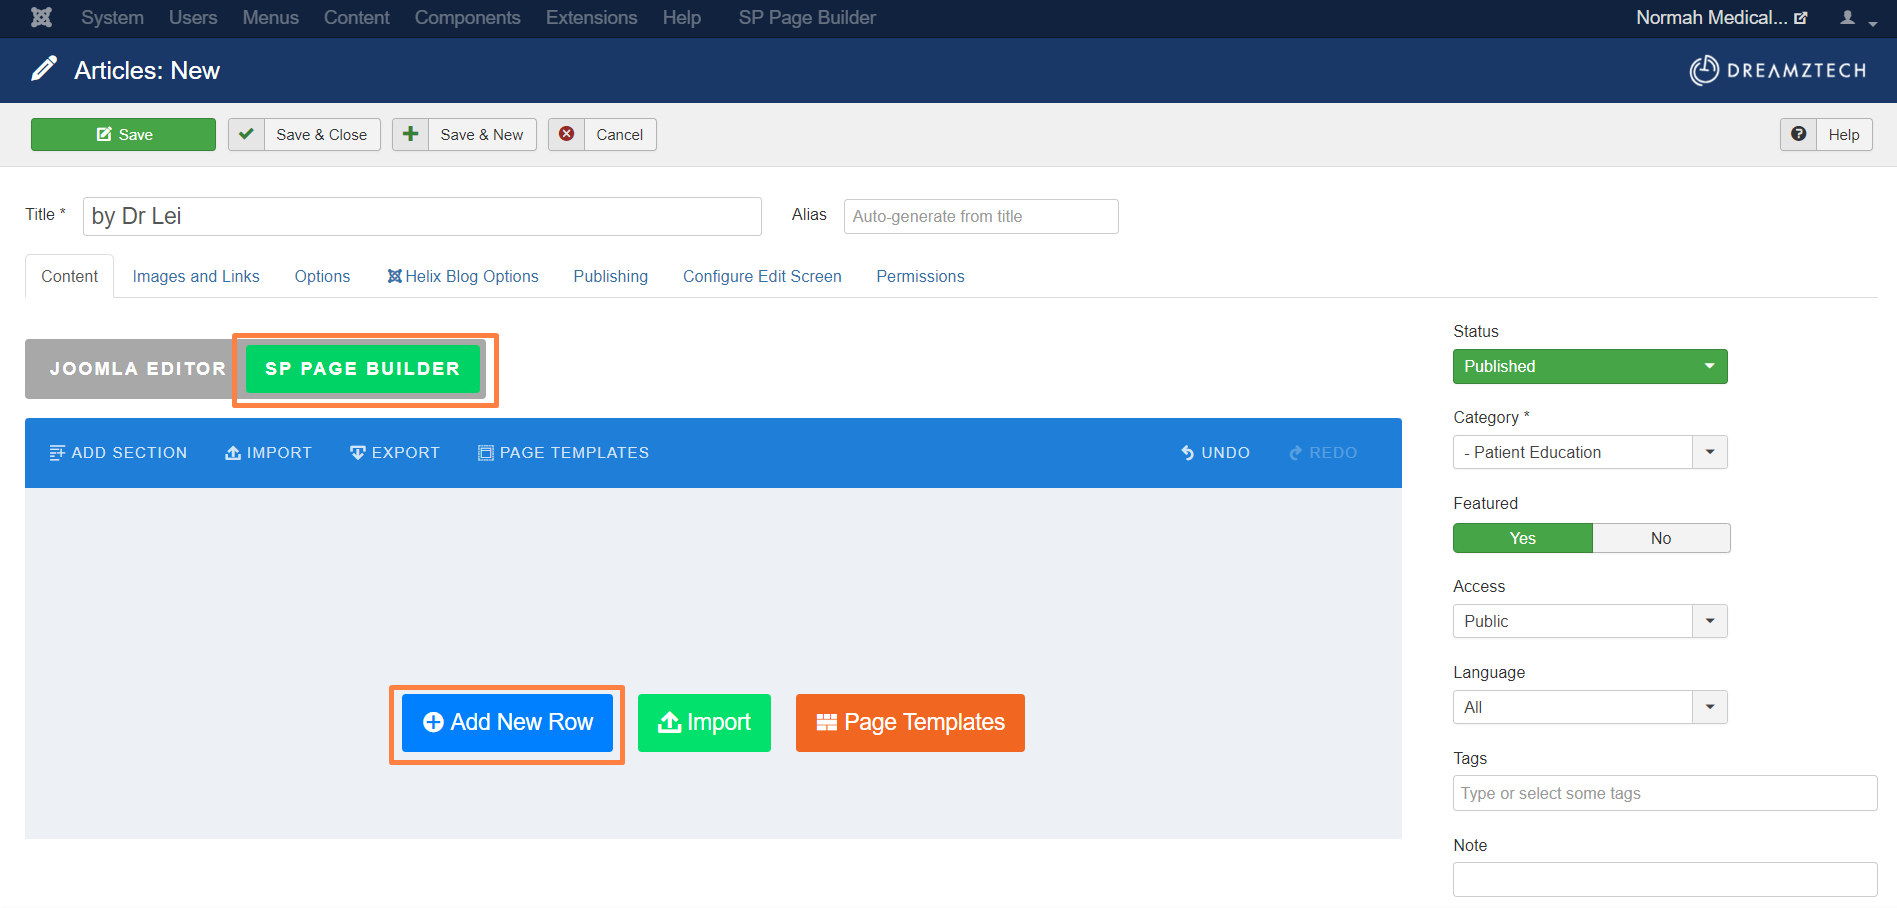Click Export in the builder toolbar
This screenshot has width=1897, height=908.
click(395, 453)
